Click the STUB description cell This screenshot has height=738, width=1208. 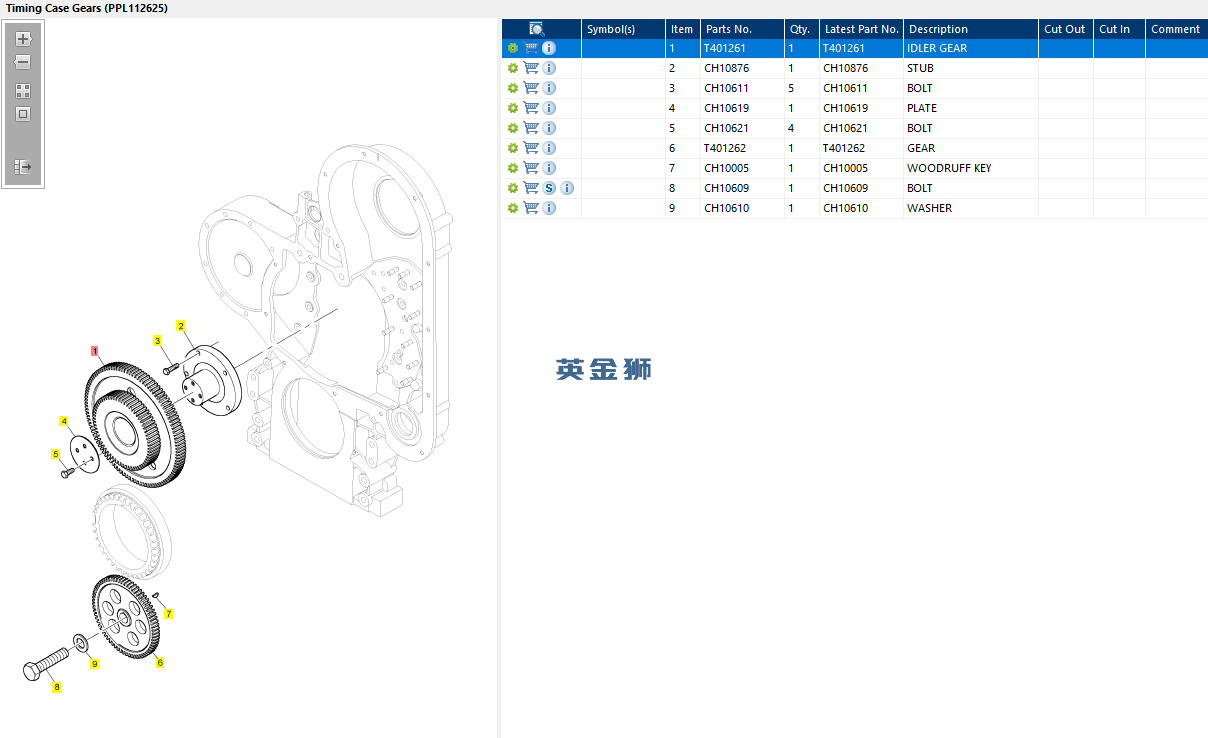[x=971, y=68]
